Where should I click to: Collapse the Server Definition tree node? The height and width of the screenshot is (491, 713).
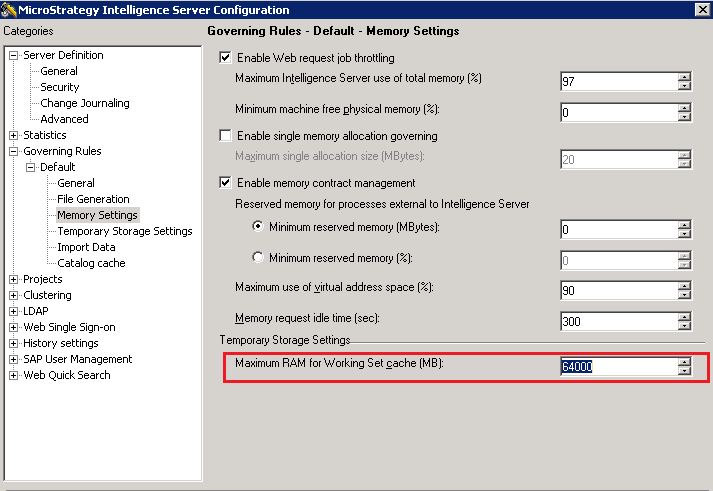pyautogui.click(x=13, y=55)
